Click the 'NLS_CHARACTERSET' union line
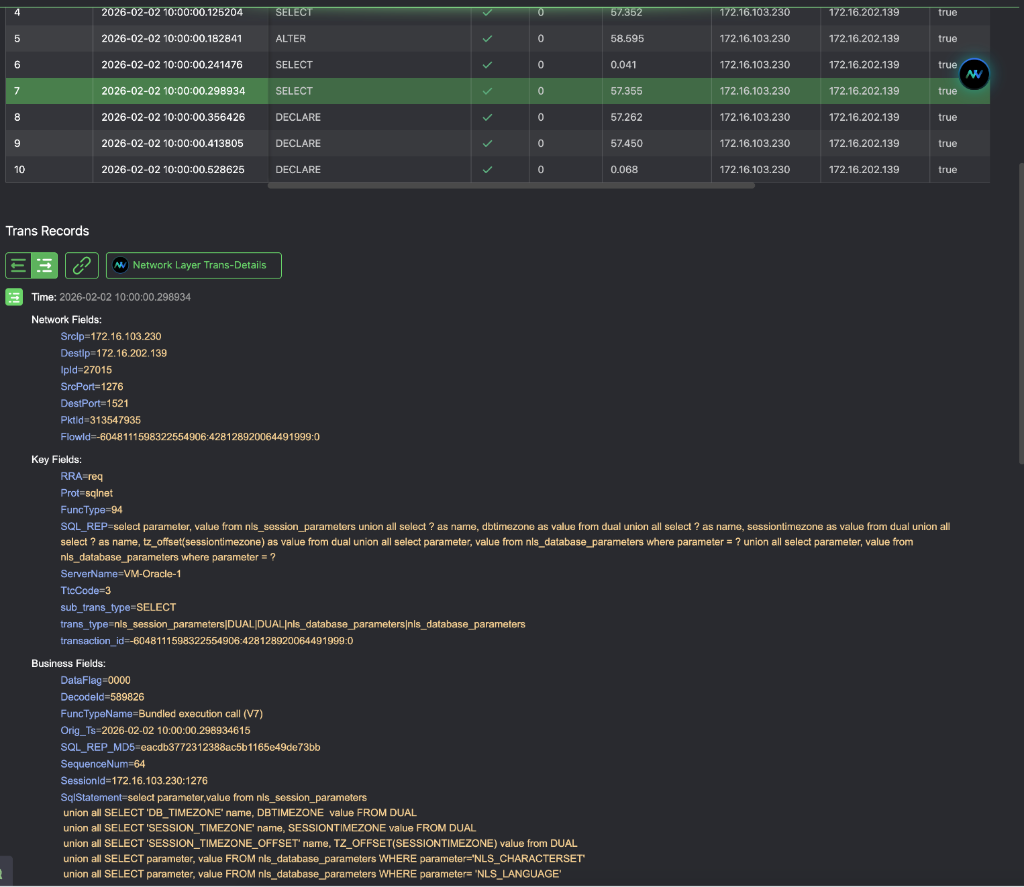1024x887 pixels. click(324, 858)
